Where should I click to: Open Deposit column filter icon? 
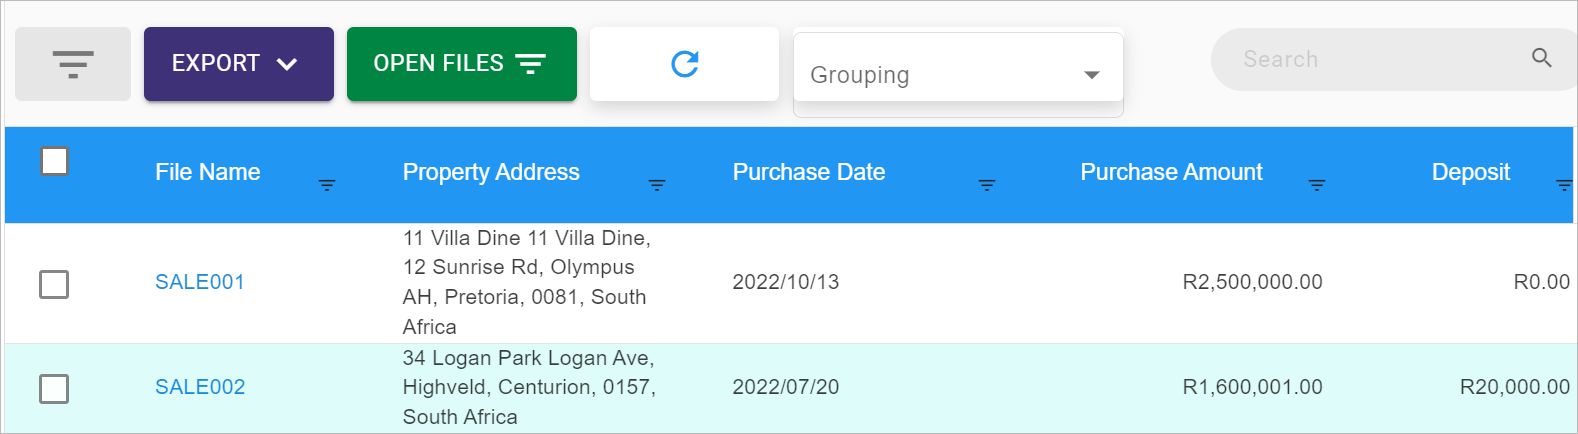click(1565, 185)
